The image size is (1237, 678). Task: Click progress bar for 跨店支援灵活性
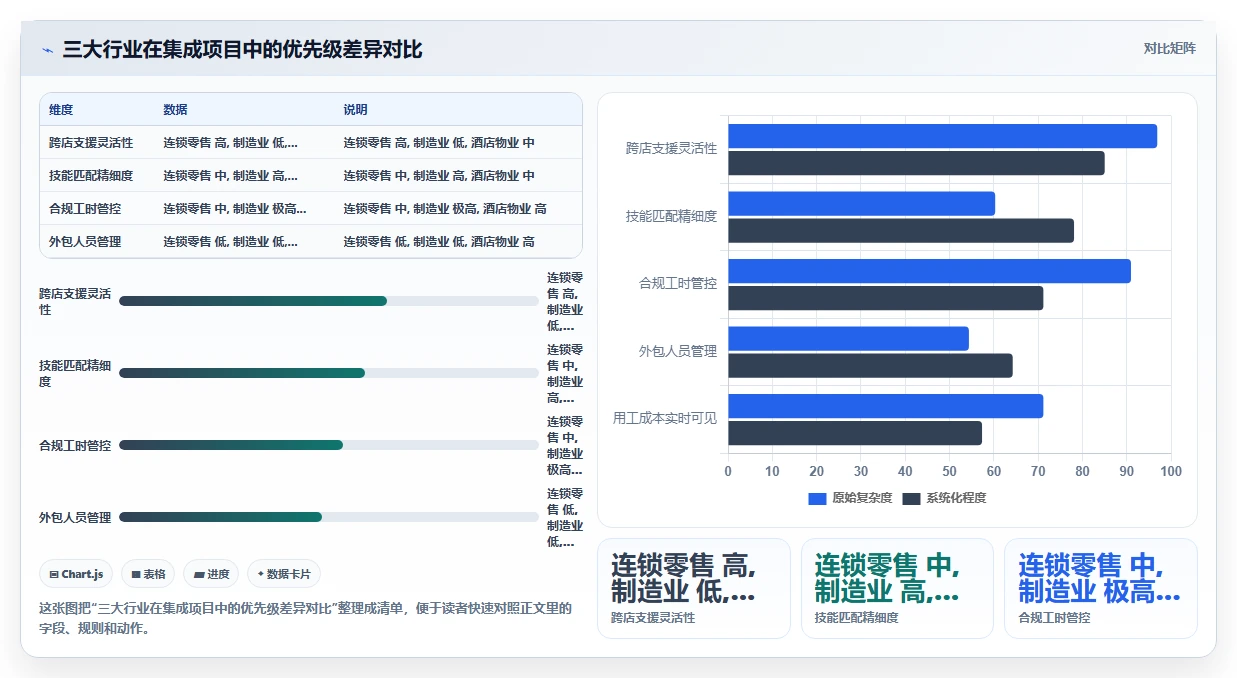[329, 301]
